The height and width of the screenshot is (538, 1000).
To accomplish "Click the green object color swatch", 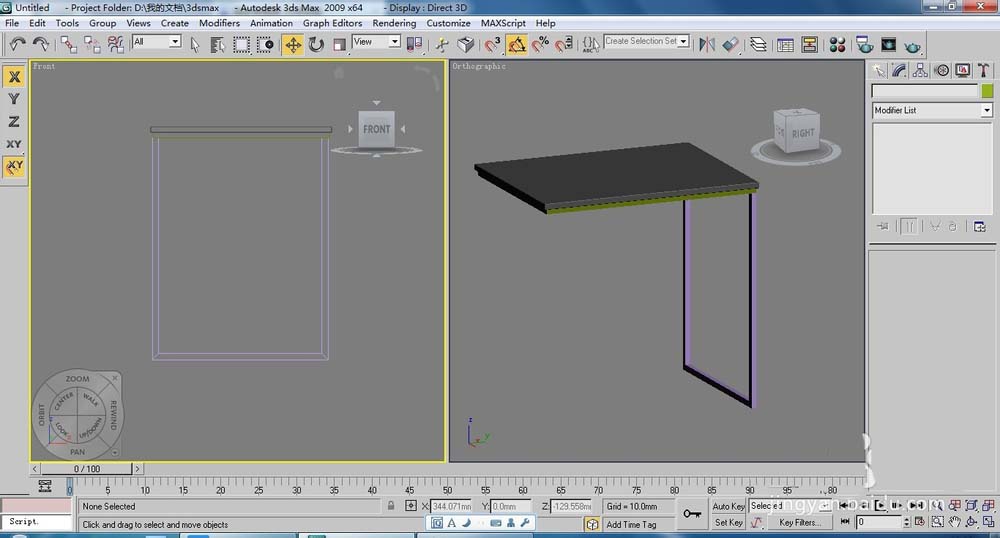I will click(987, 91).
